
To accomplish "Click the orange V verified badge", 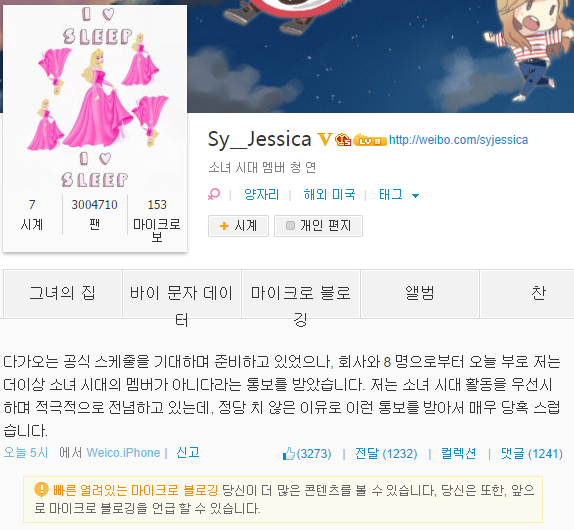I will click(325, 139).
